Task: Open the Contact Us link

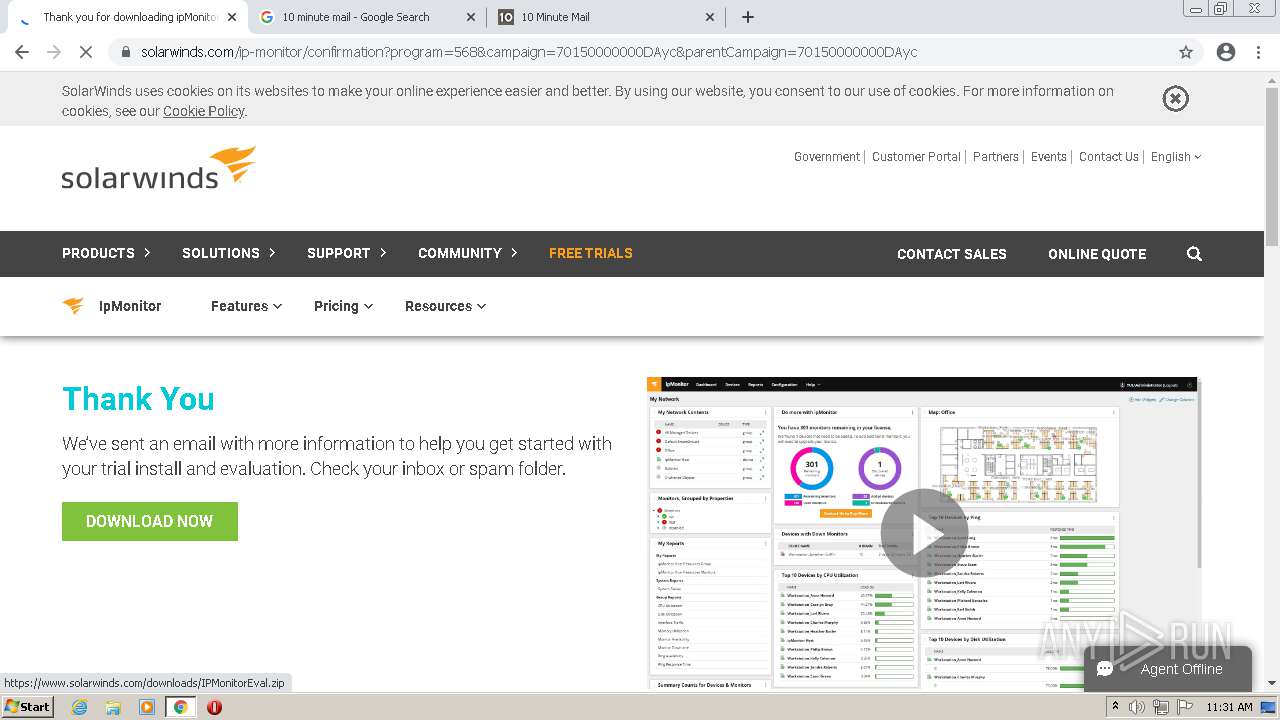Action: (x=1109, y=157)
